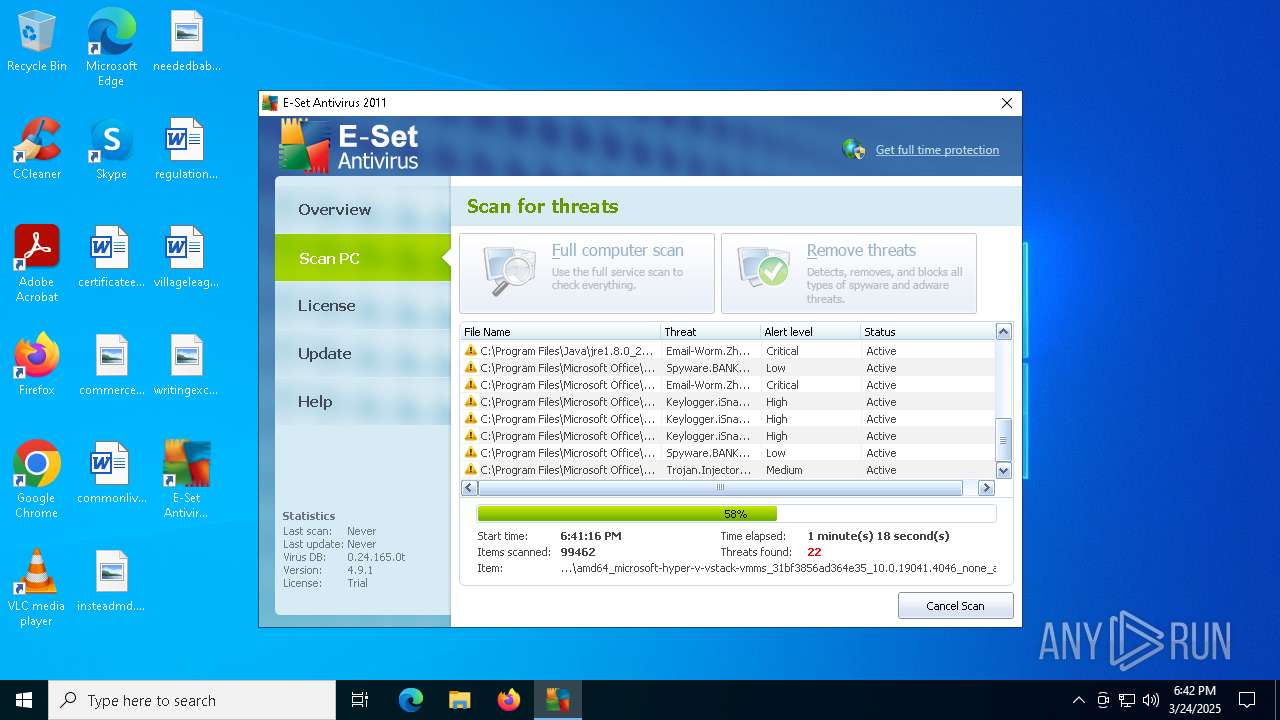This screenshot has width=1280, height=720.
Task: Click the Windows search box
Action: [192, 700]
